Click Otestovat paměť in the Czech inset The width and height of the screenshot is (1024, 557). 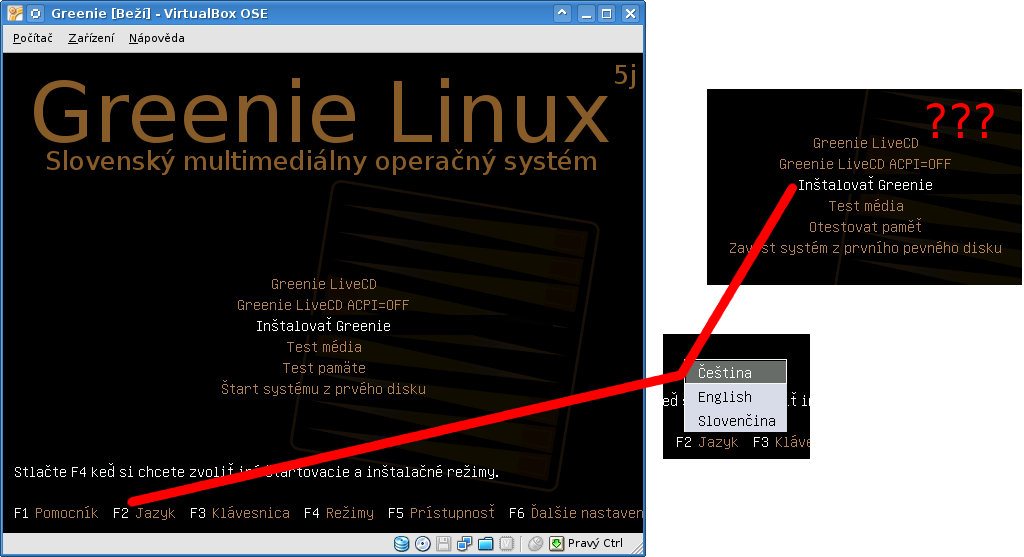coord(865,227)
